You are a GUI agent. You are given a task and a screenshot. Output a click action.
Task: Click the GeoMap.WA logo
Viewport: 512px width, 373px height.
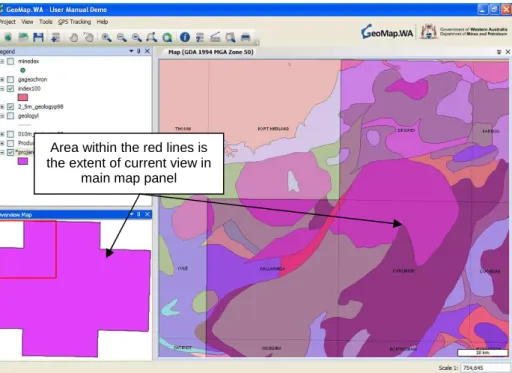387,32
